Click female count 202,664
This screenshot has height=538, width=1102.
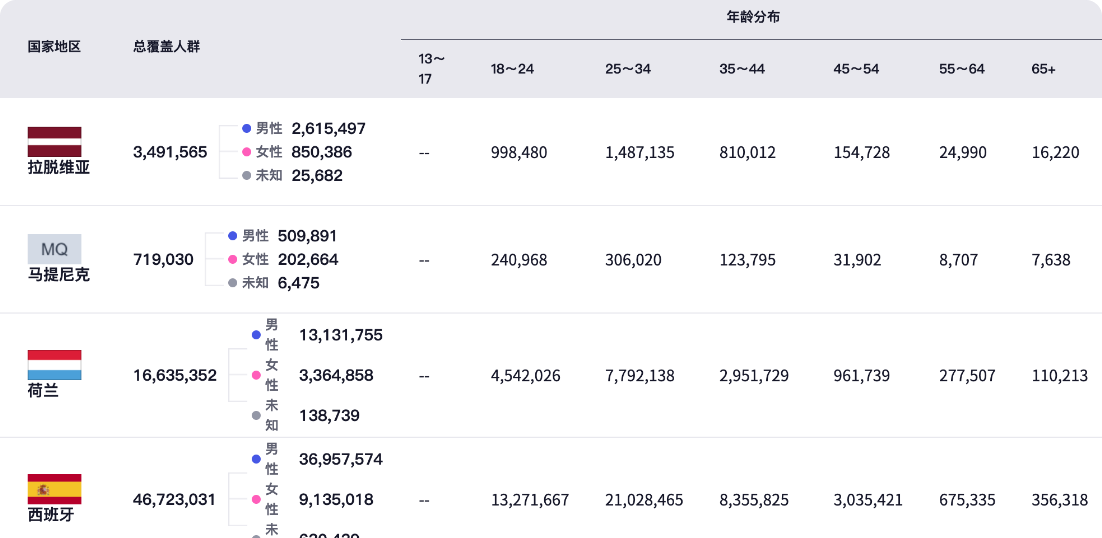pos(308,259)
